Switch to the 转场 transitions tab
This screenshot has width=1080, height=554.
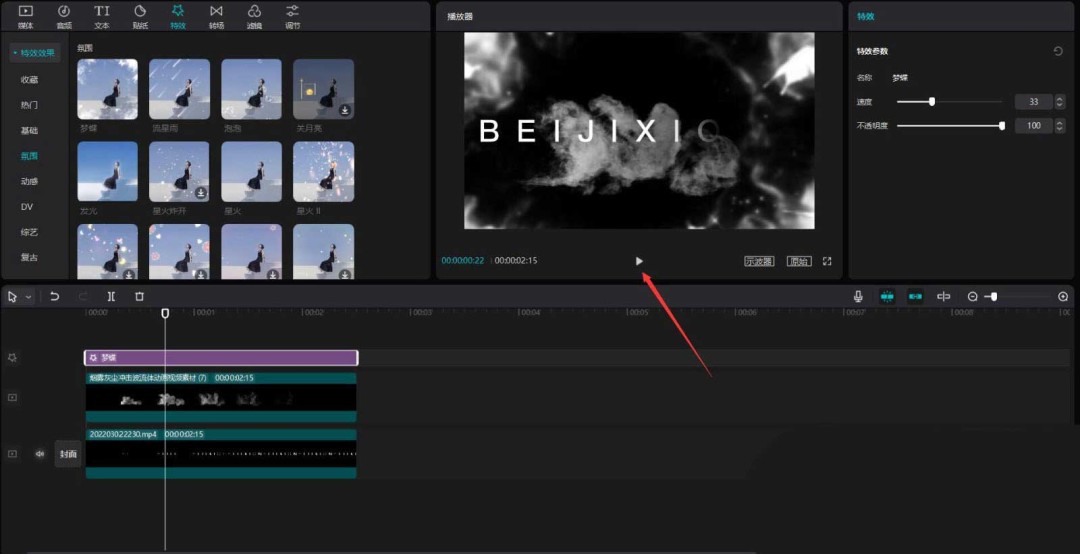pos(216,16)
